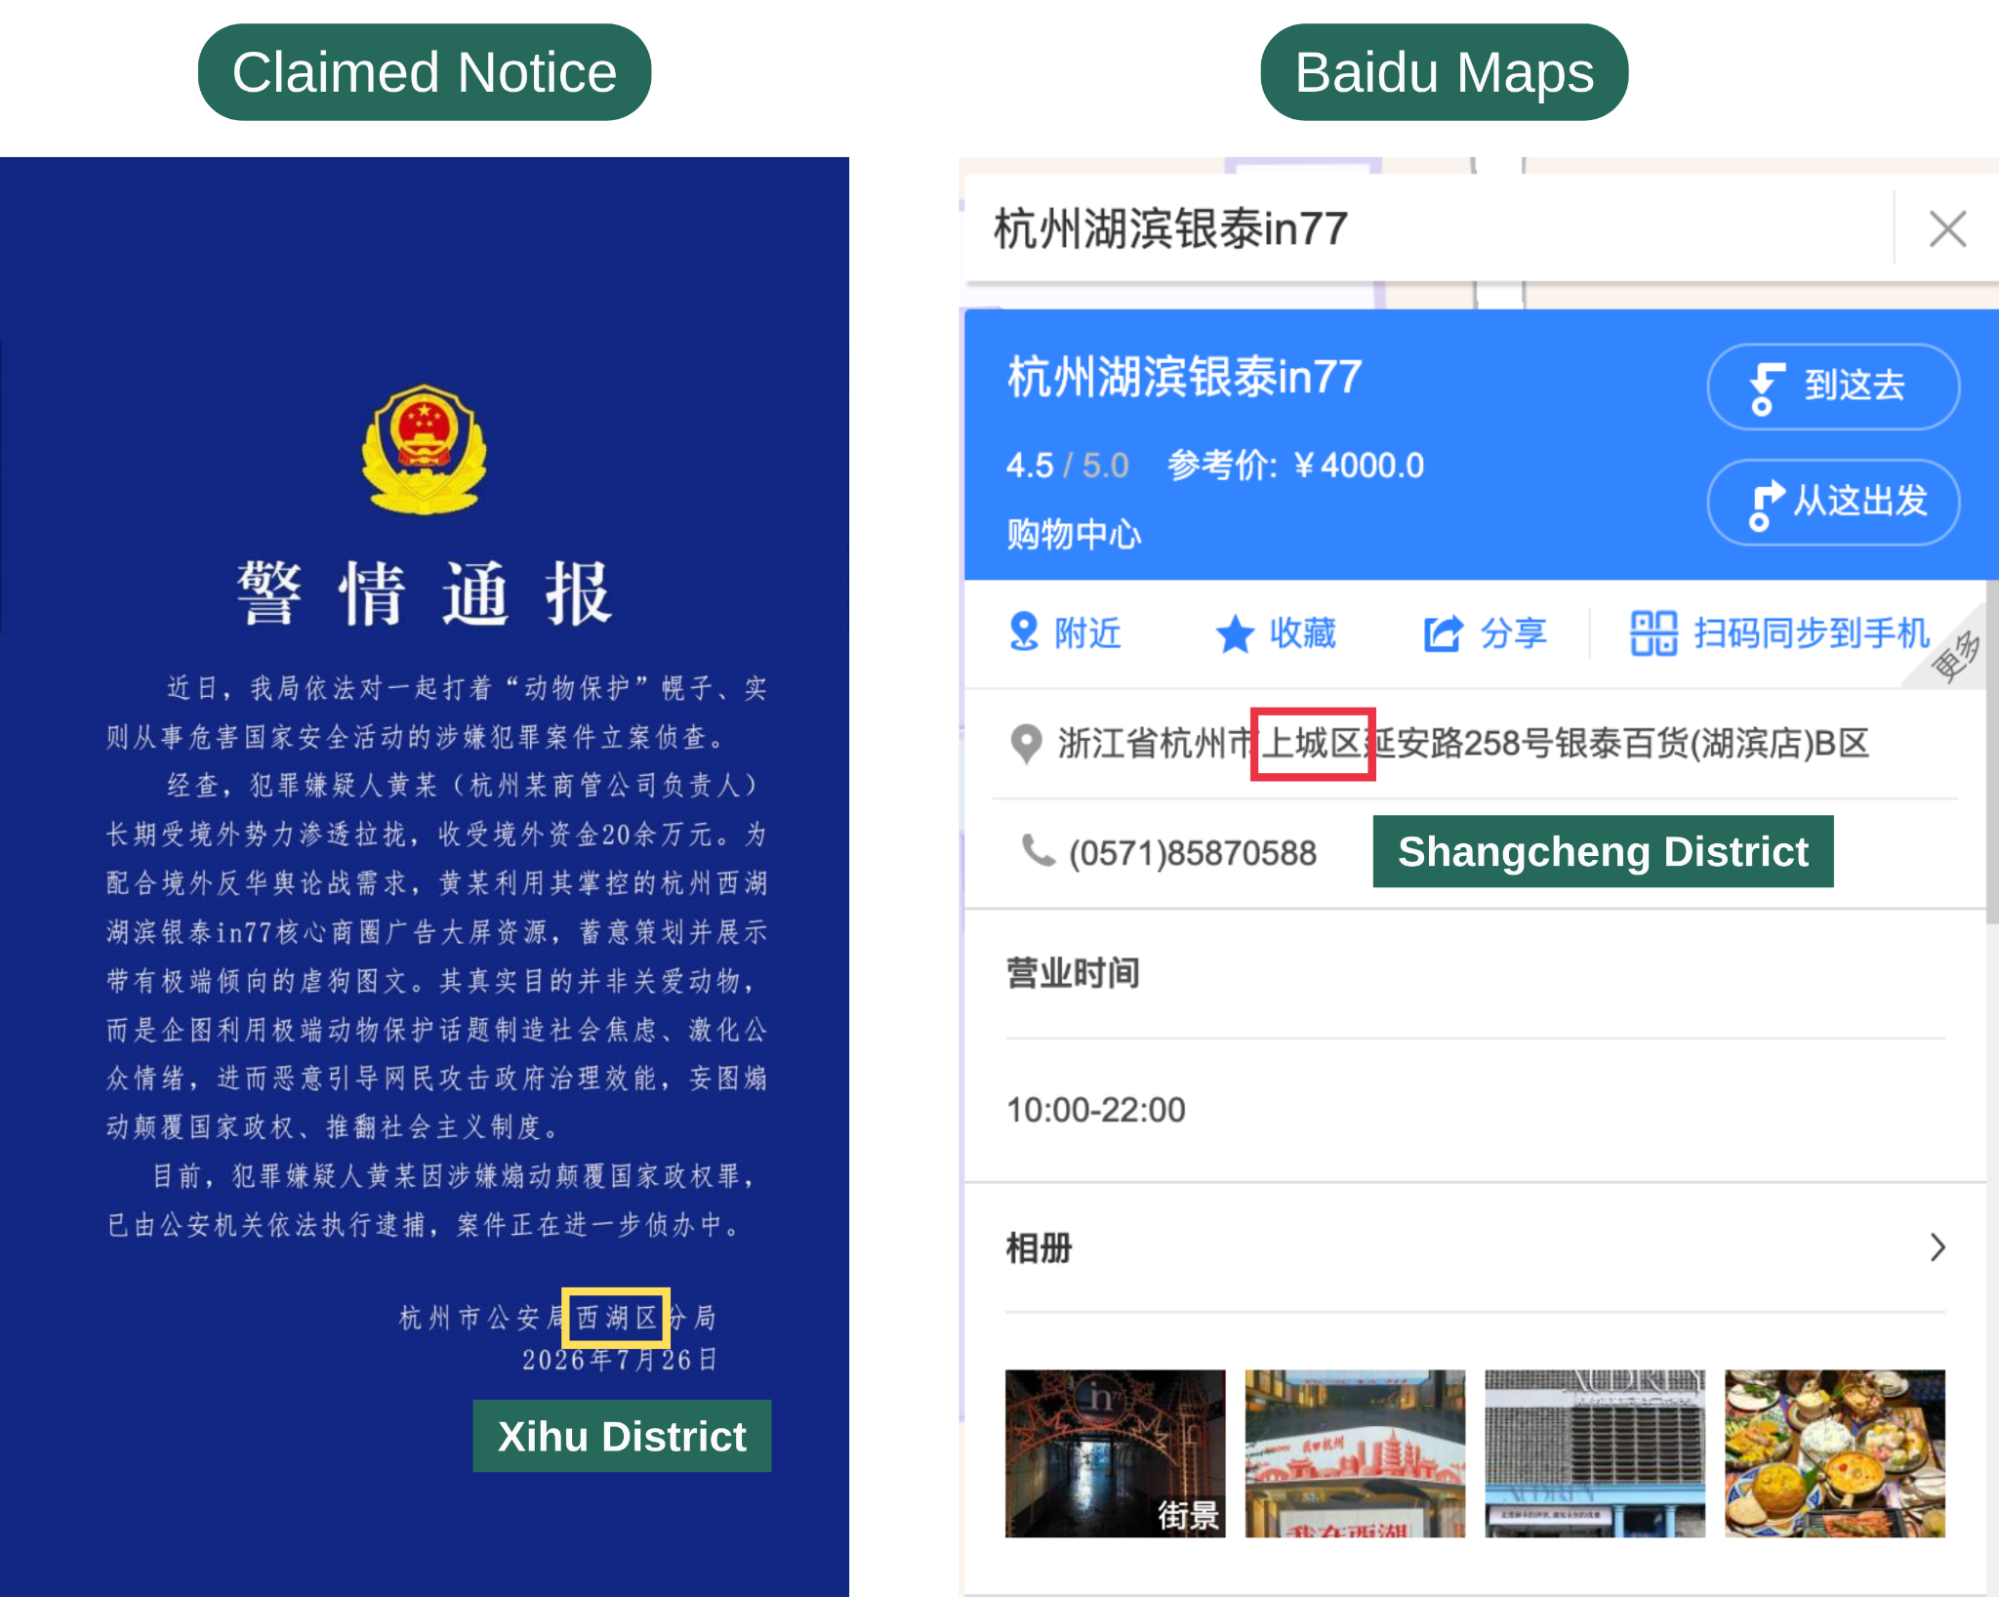
Task: Click the 警情通报 notice title
Action: point(424,593)
